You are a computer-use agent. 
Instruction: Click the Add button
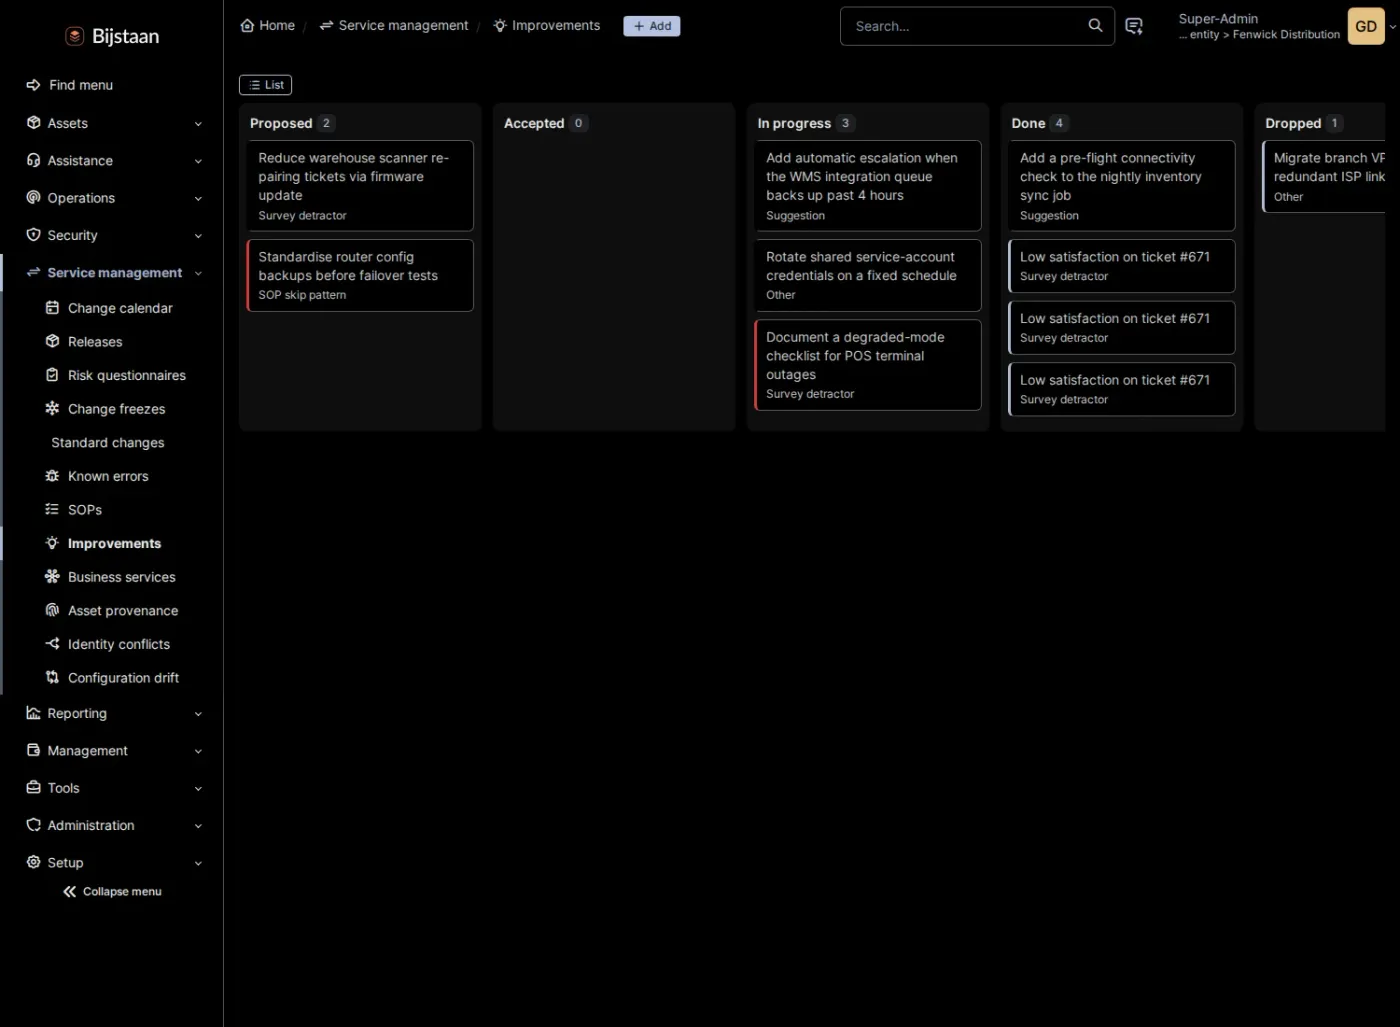click(652, 26)
